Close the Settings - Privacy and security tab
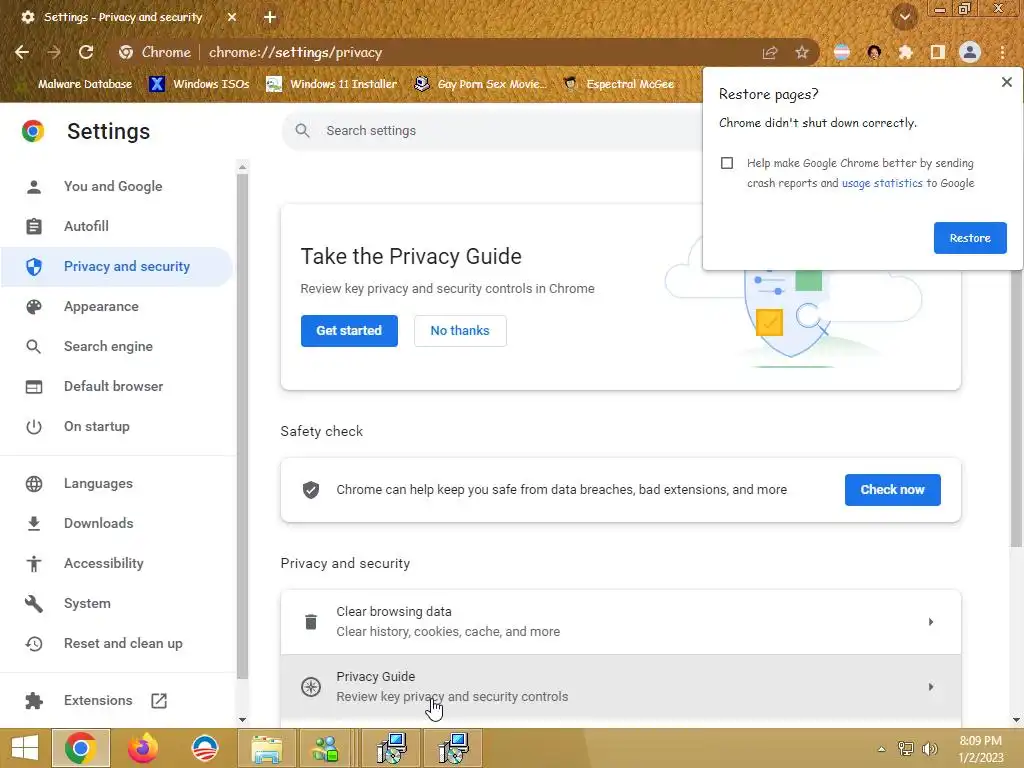Image resolution: width=1024 pixels, height=768 pixels. coord(232,17)
